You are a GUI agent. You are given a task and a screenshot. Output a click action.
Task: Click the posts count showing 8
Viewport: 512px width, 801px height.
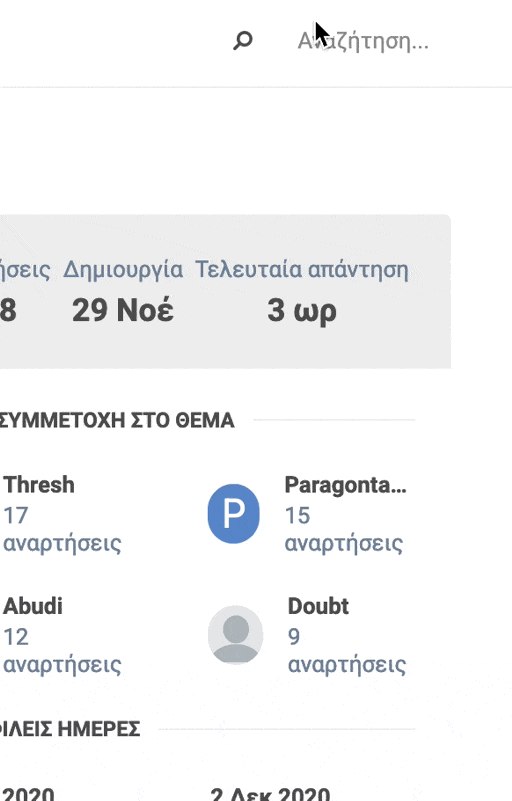(8, 310)
